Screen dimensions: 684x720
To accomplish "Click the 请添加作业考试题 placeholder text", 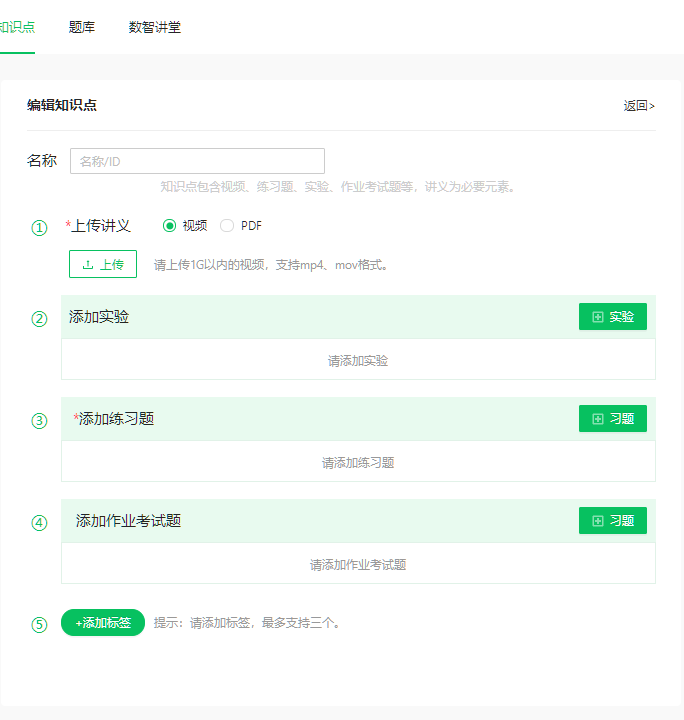I will pyautogui.click(x=358, y=565).
